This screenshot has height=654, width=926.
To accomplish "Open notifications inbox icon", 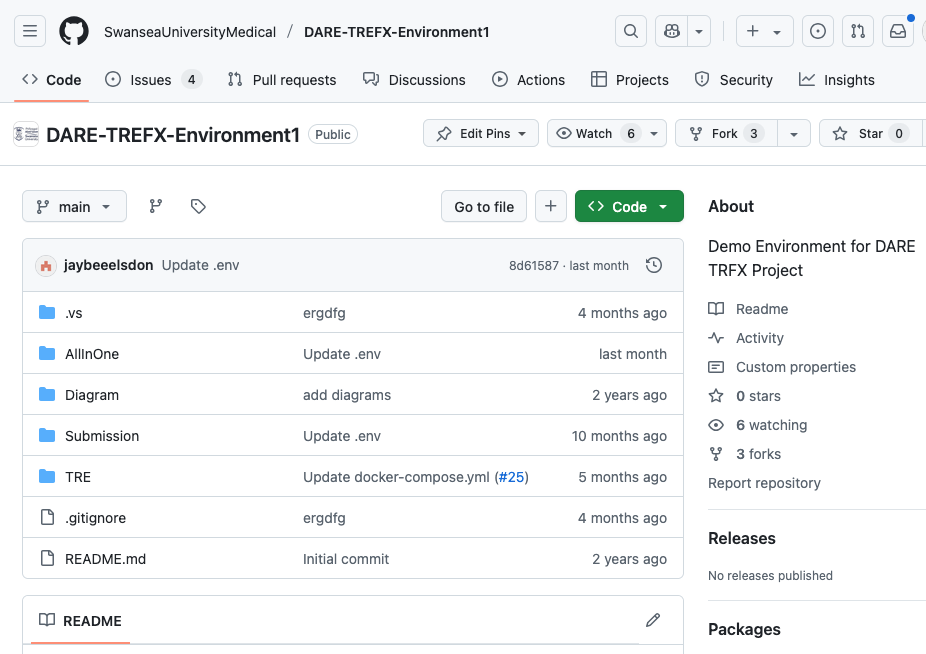I will (x=898, y=31).
